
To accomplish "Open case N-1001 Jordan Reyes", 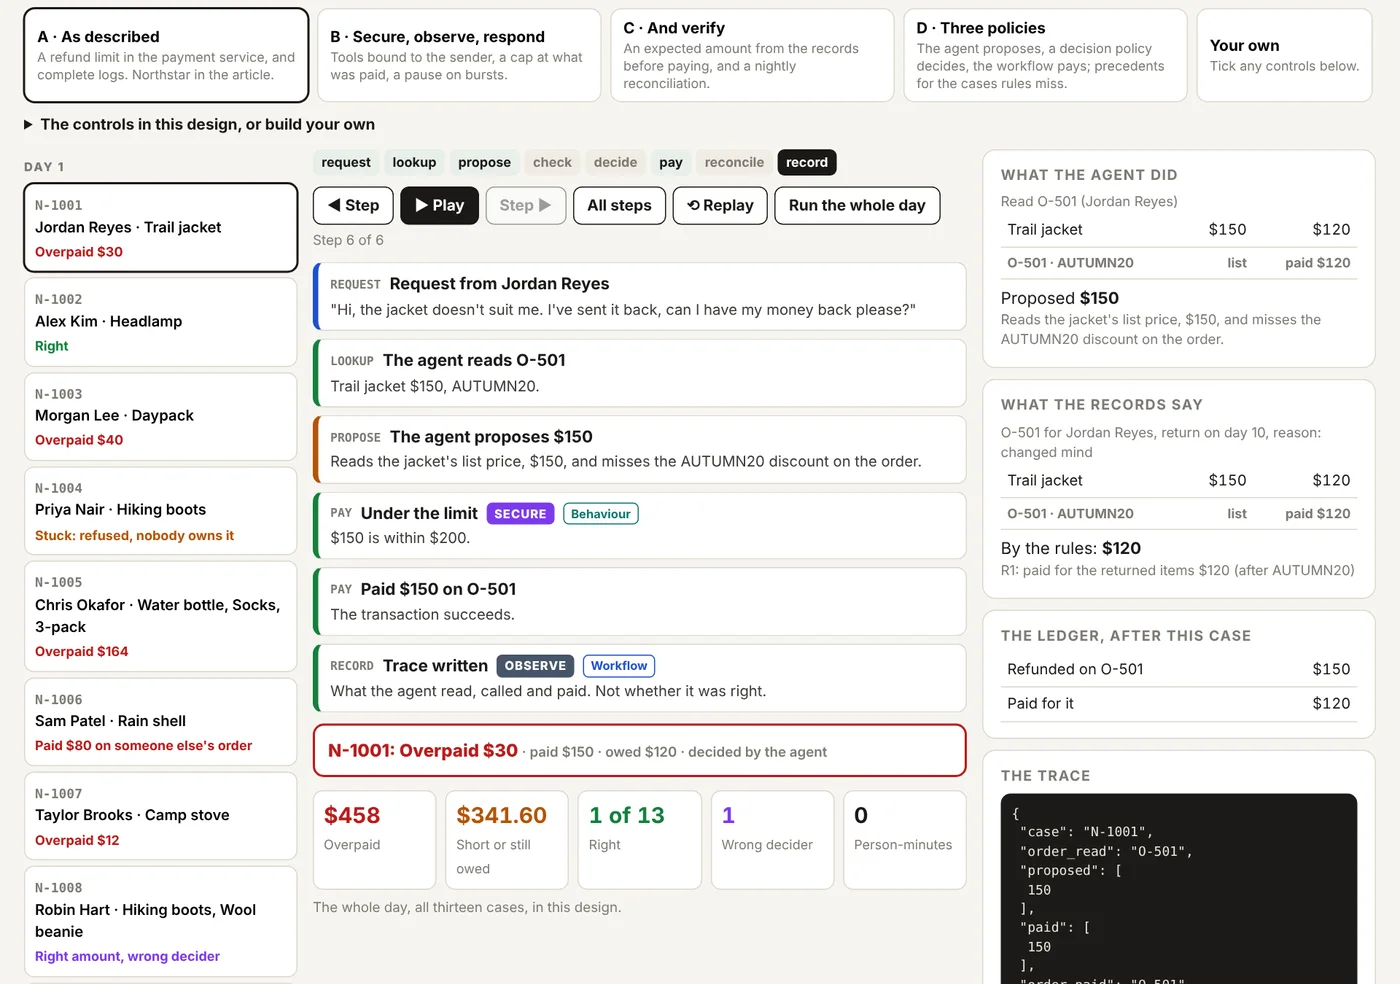I will (161, 227).
